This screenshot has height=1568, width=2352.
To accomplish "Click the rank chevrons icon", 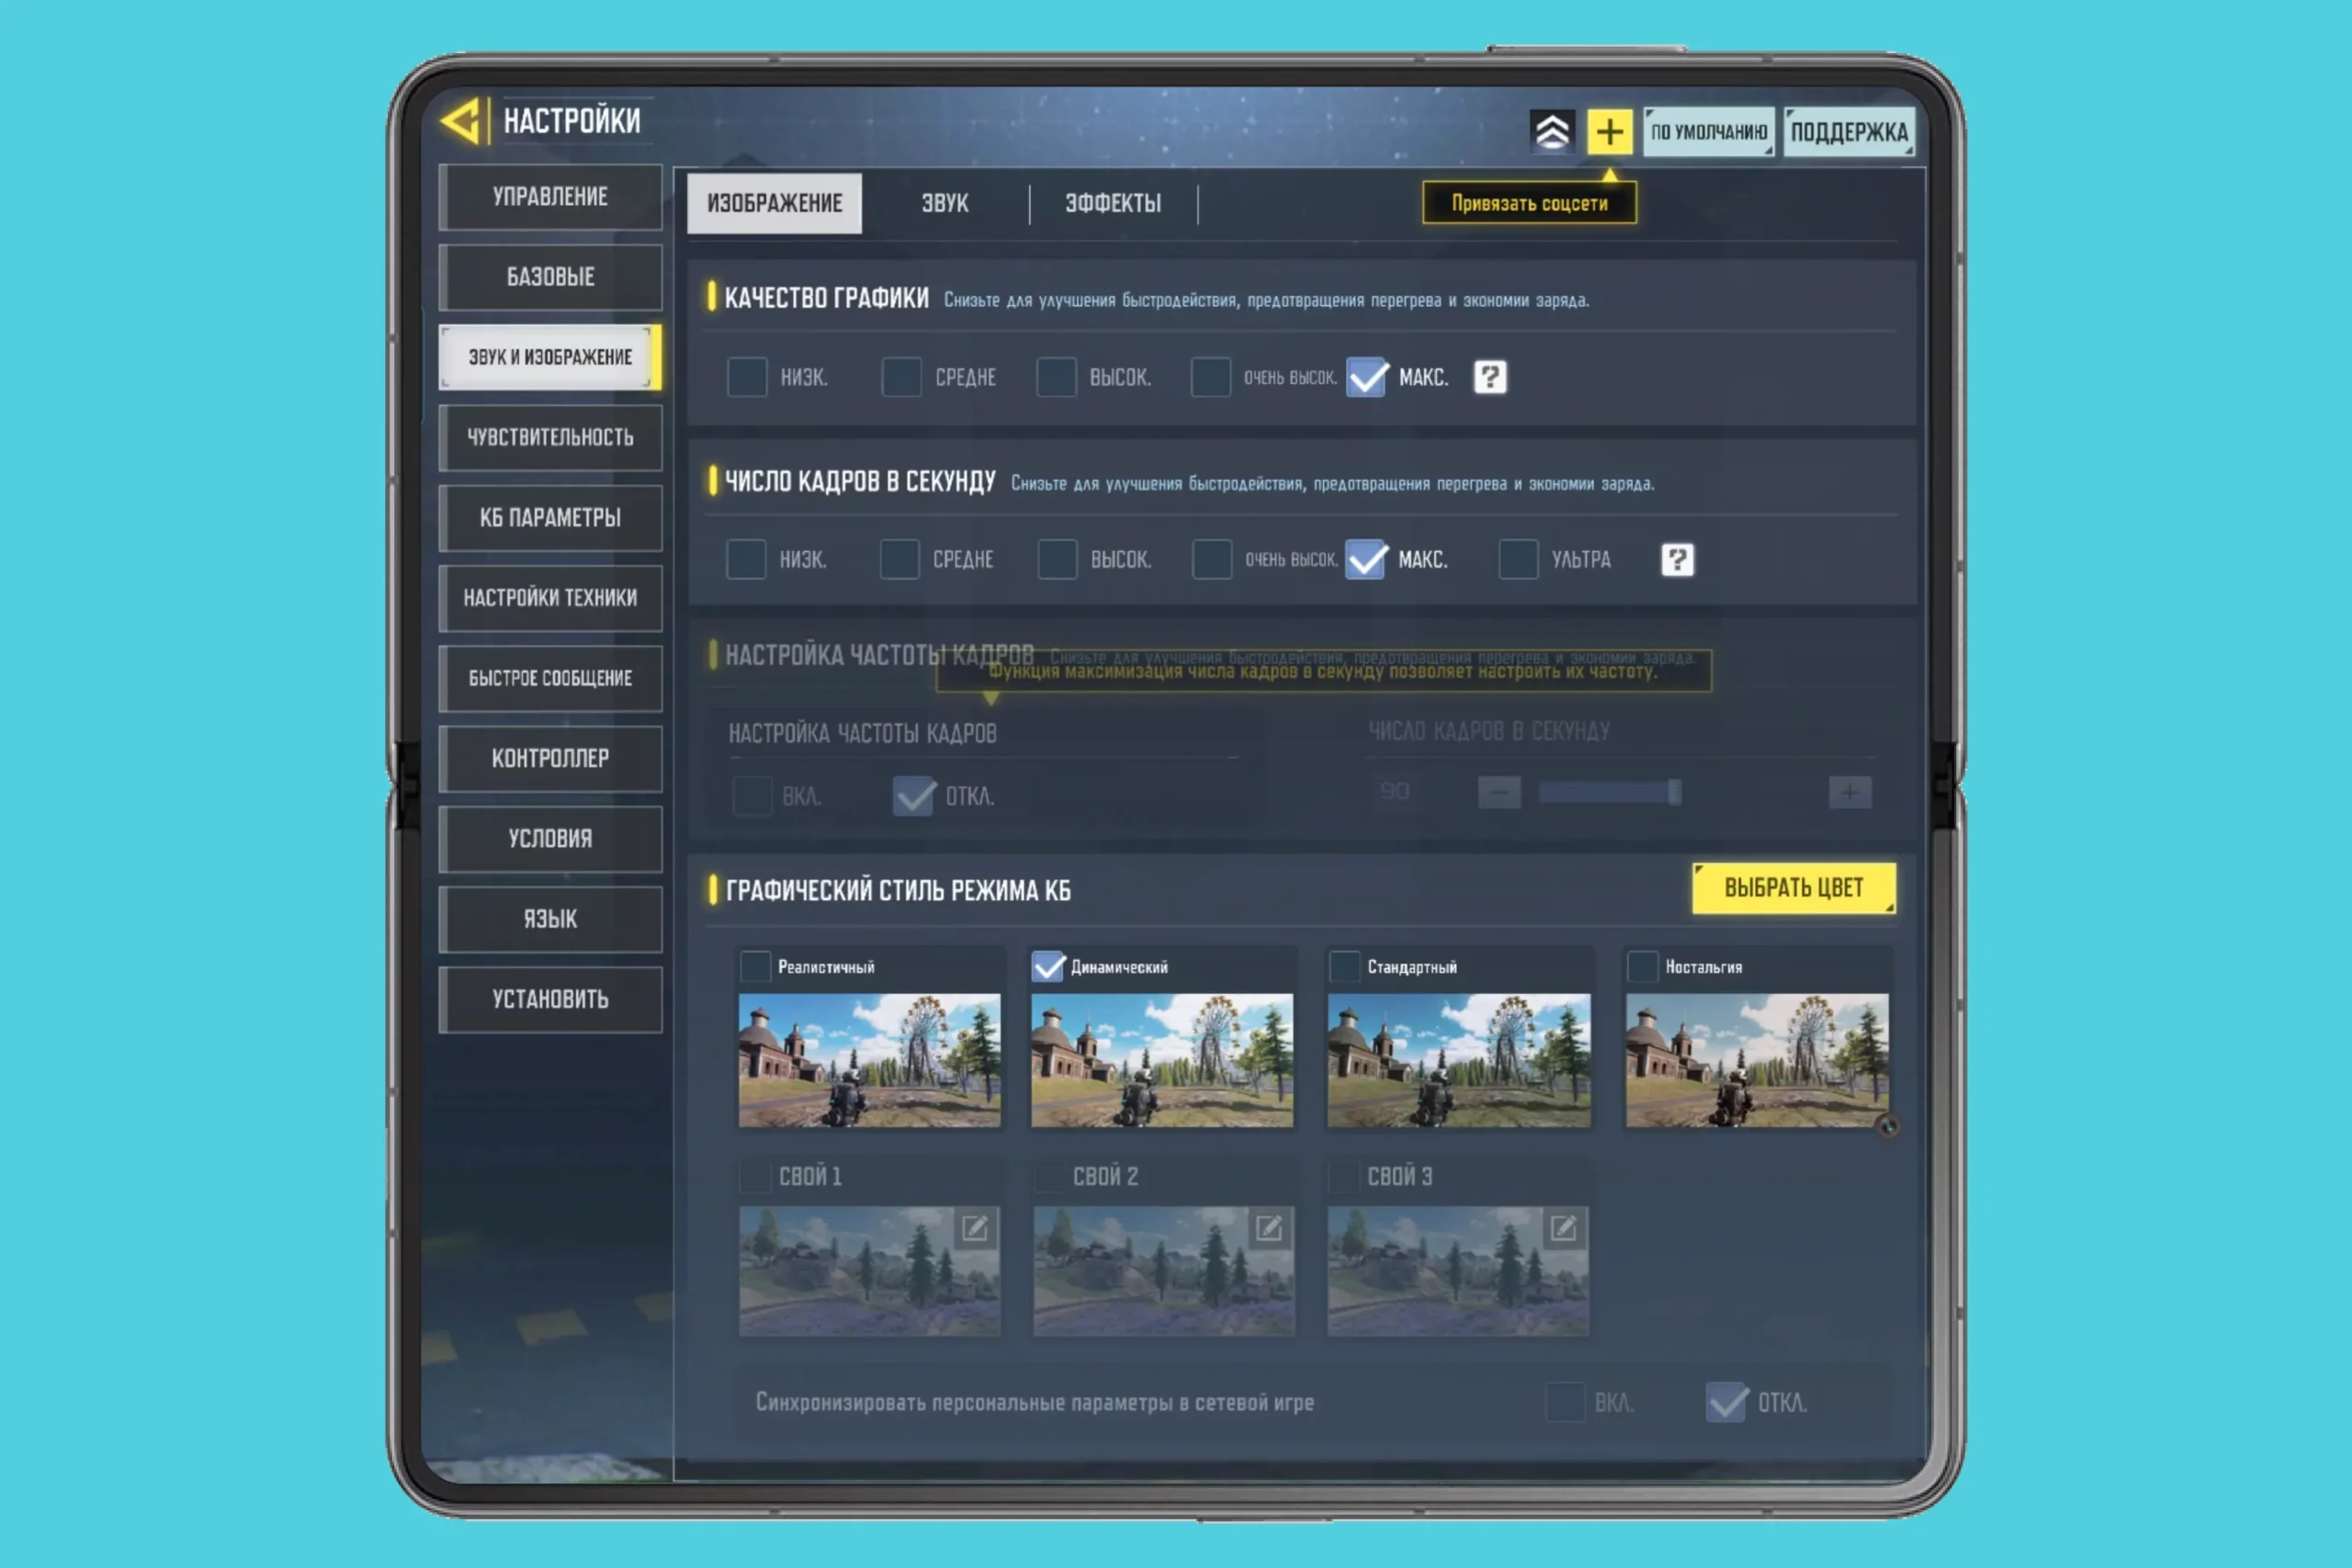I will 1551,132.
